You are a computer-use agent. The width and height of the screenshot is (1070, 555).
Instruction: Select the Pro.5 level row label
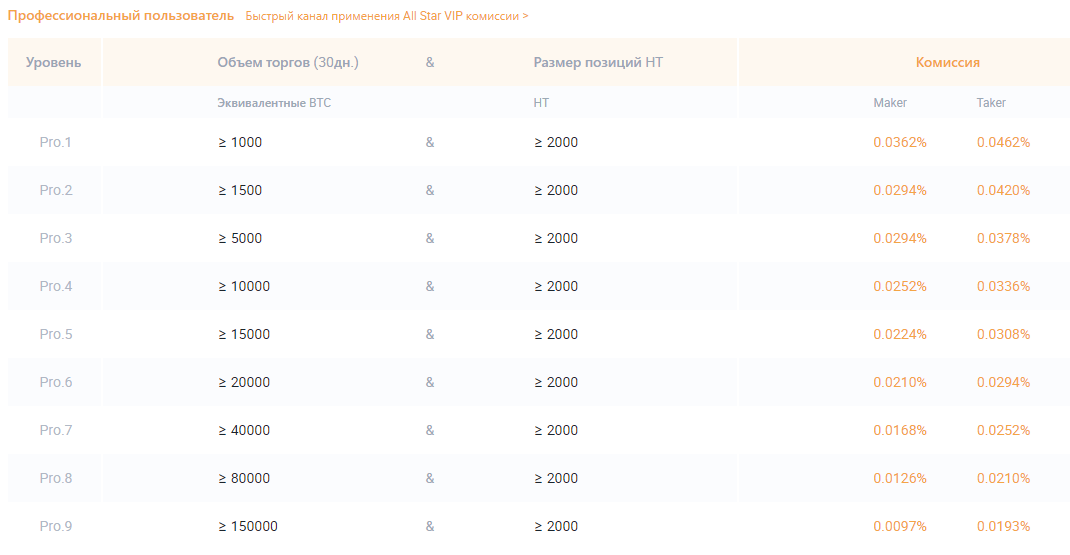click(56, 334)
